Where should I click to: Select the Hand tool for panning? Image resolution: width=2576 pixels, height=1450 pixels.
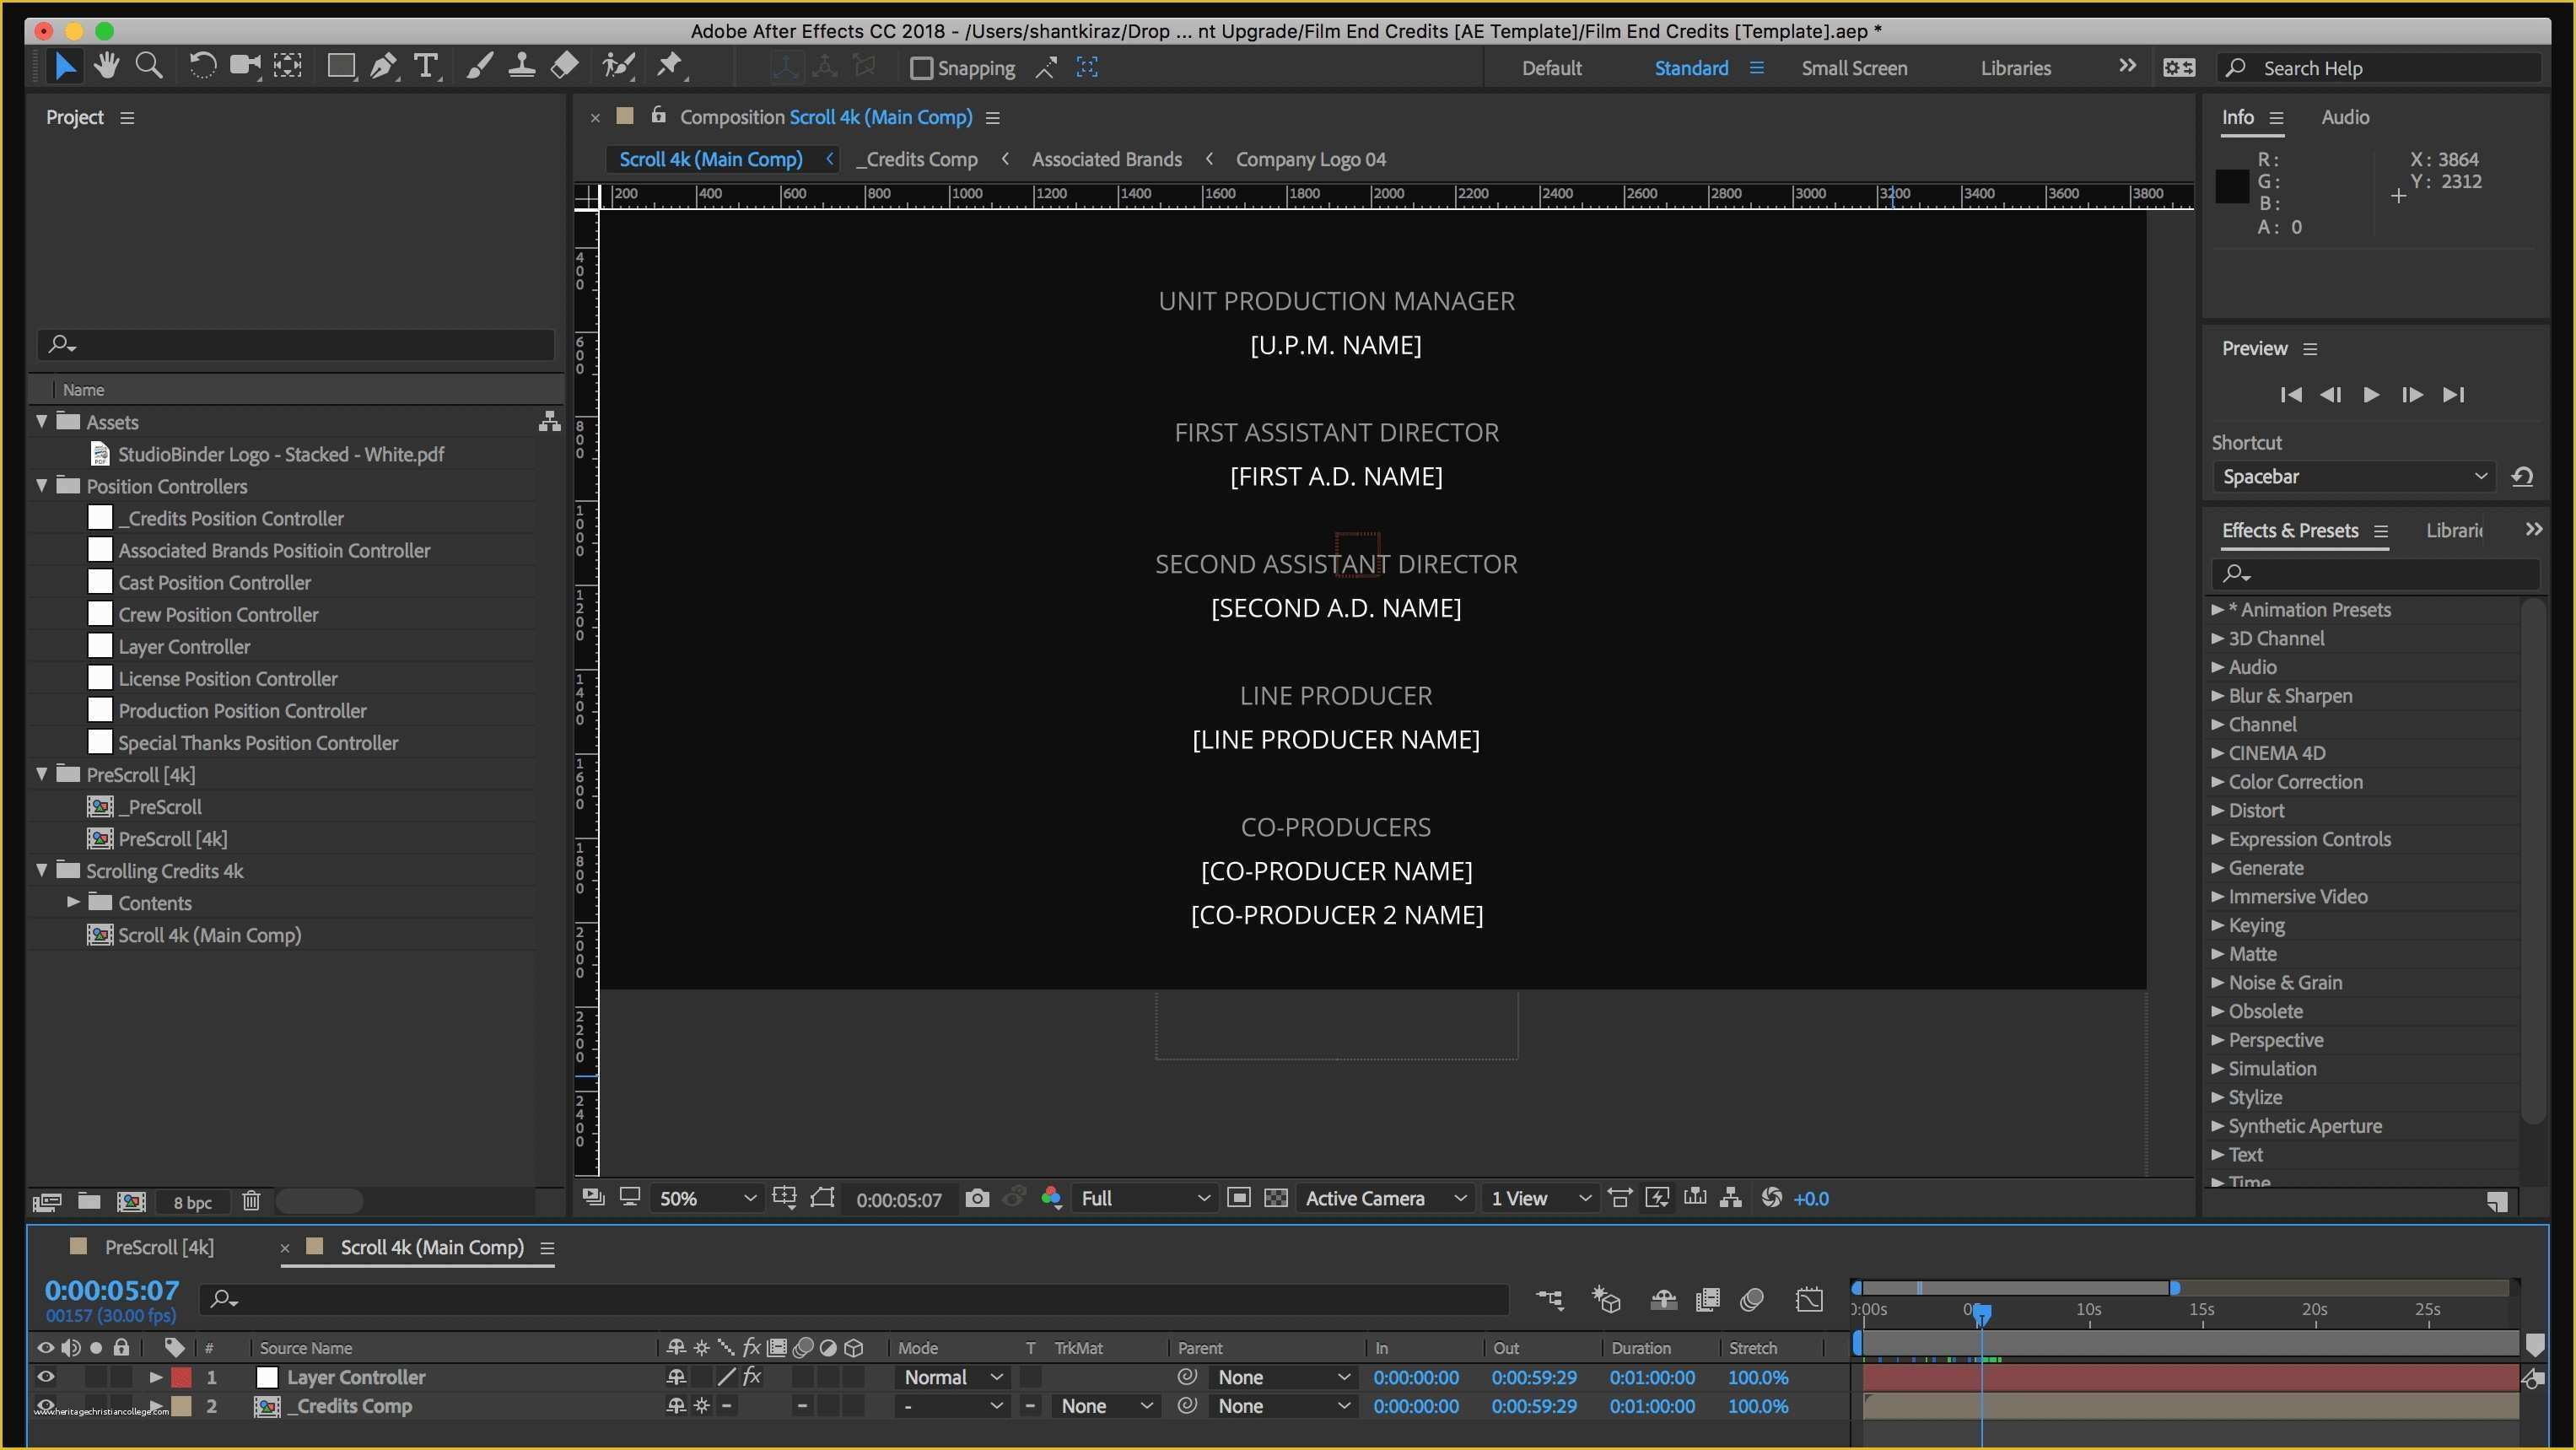(x=106, y=66)
